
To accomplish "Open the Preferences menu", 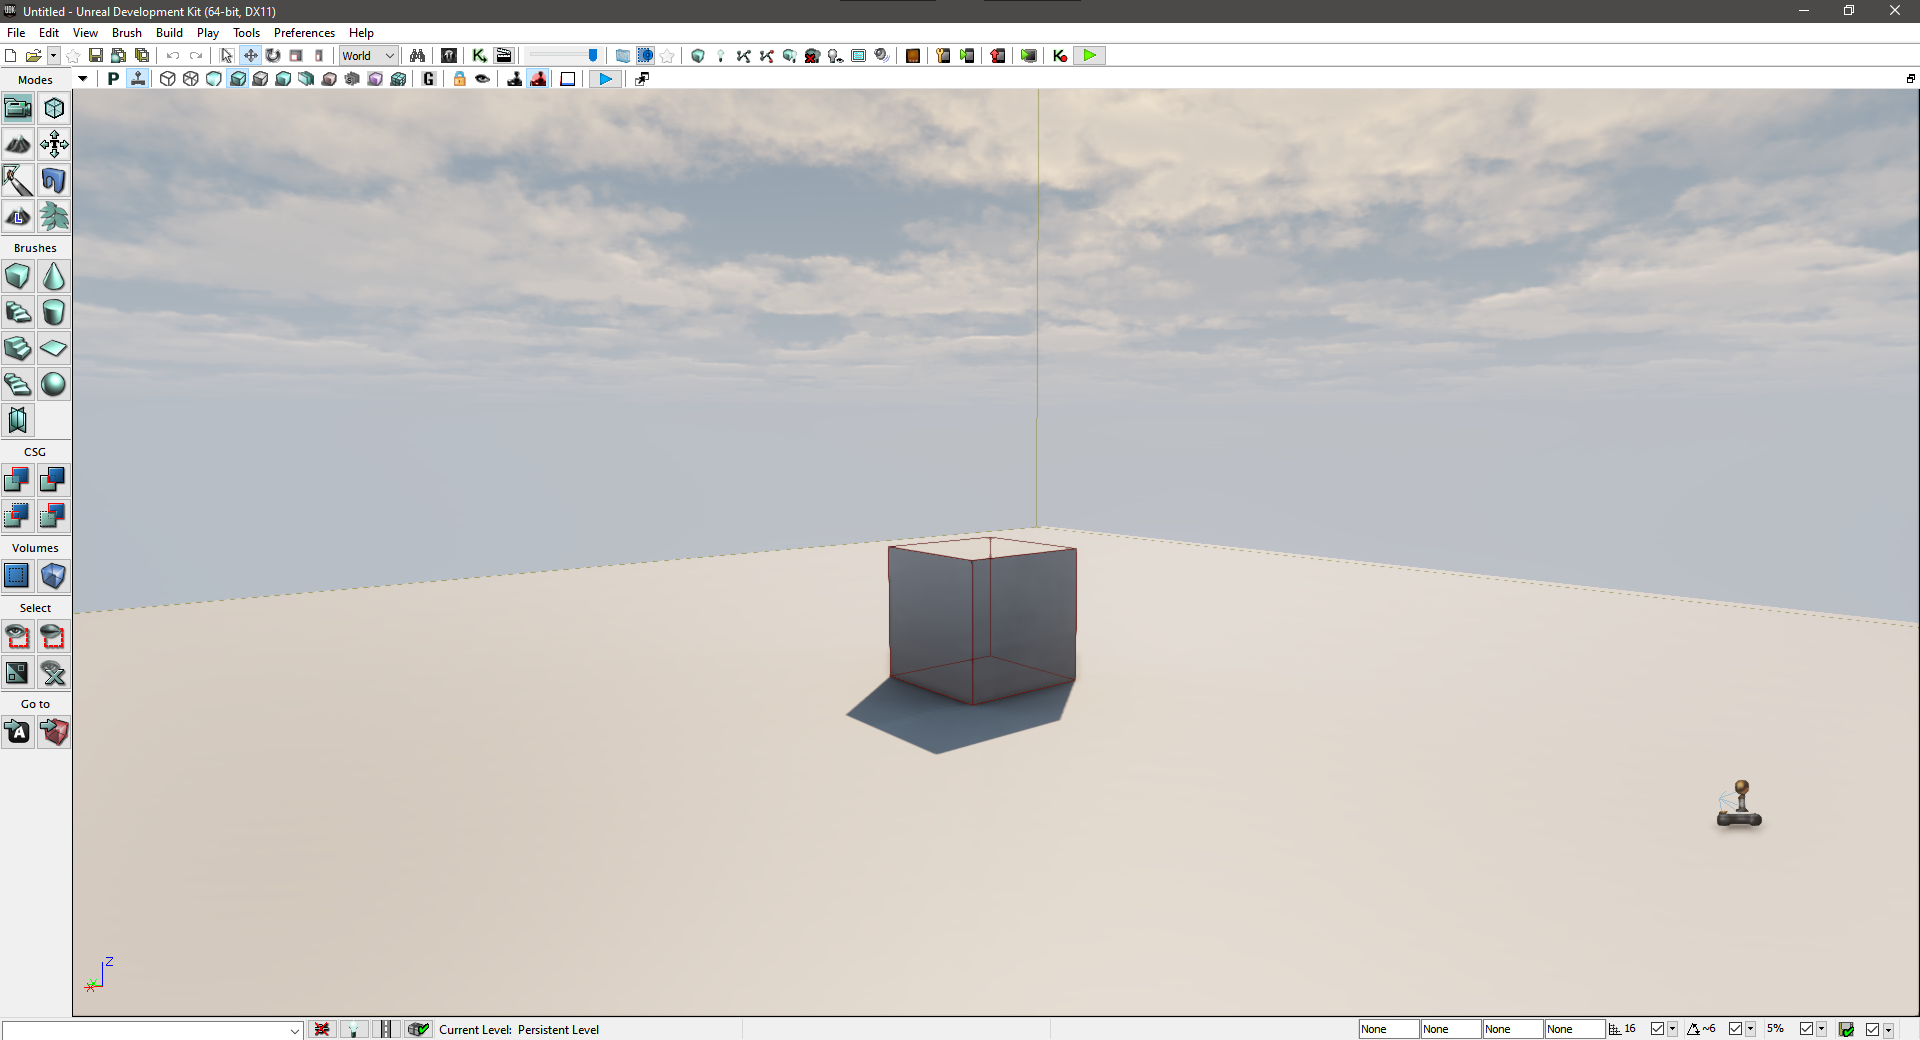I will 304,33.
